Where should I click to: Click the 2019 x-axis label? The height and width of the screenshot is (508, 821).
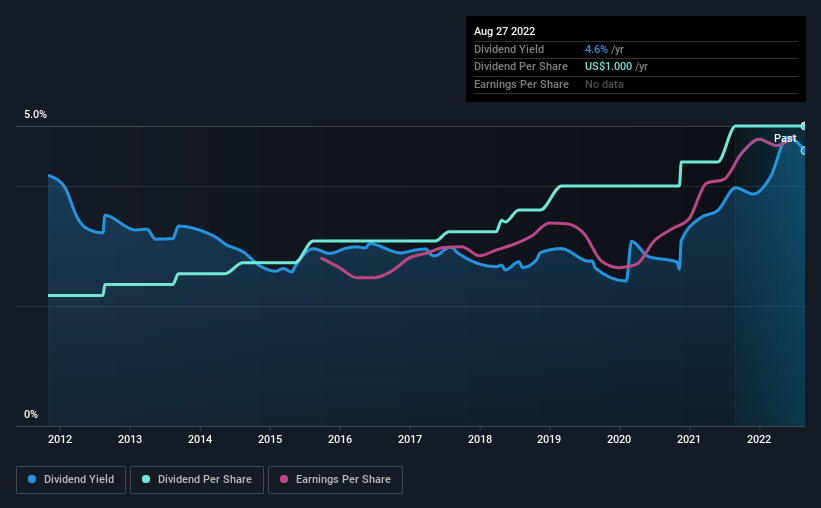pos(549,439)
